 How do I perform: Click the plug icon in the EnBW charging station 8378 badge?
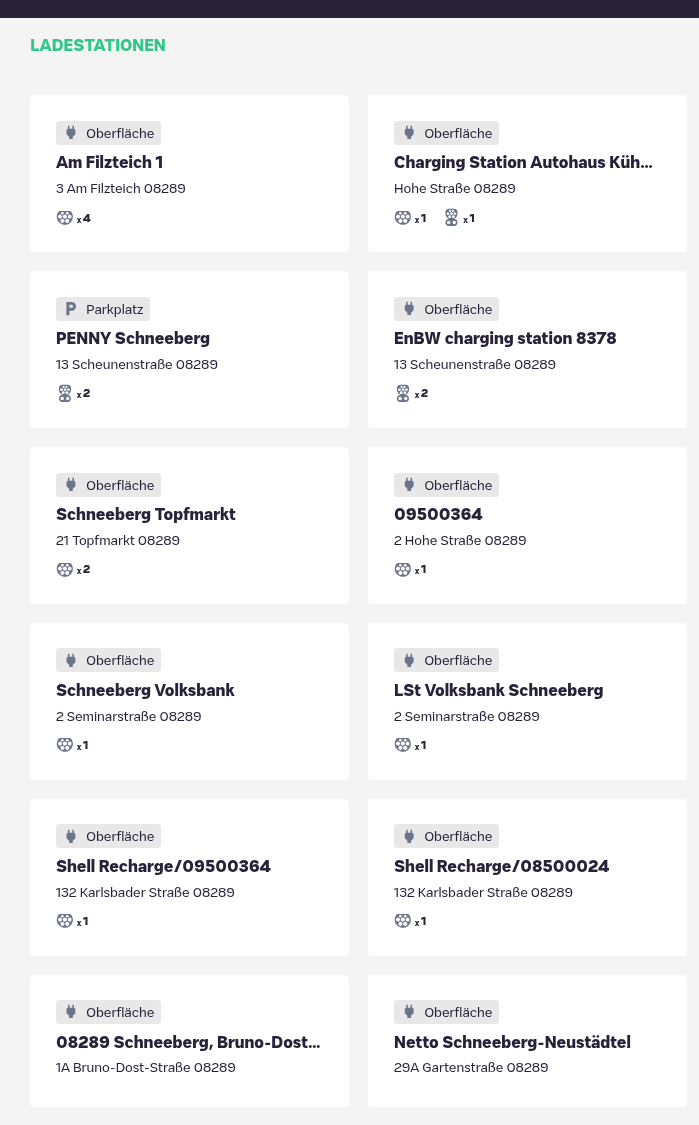click(x=409, y=309)
